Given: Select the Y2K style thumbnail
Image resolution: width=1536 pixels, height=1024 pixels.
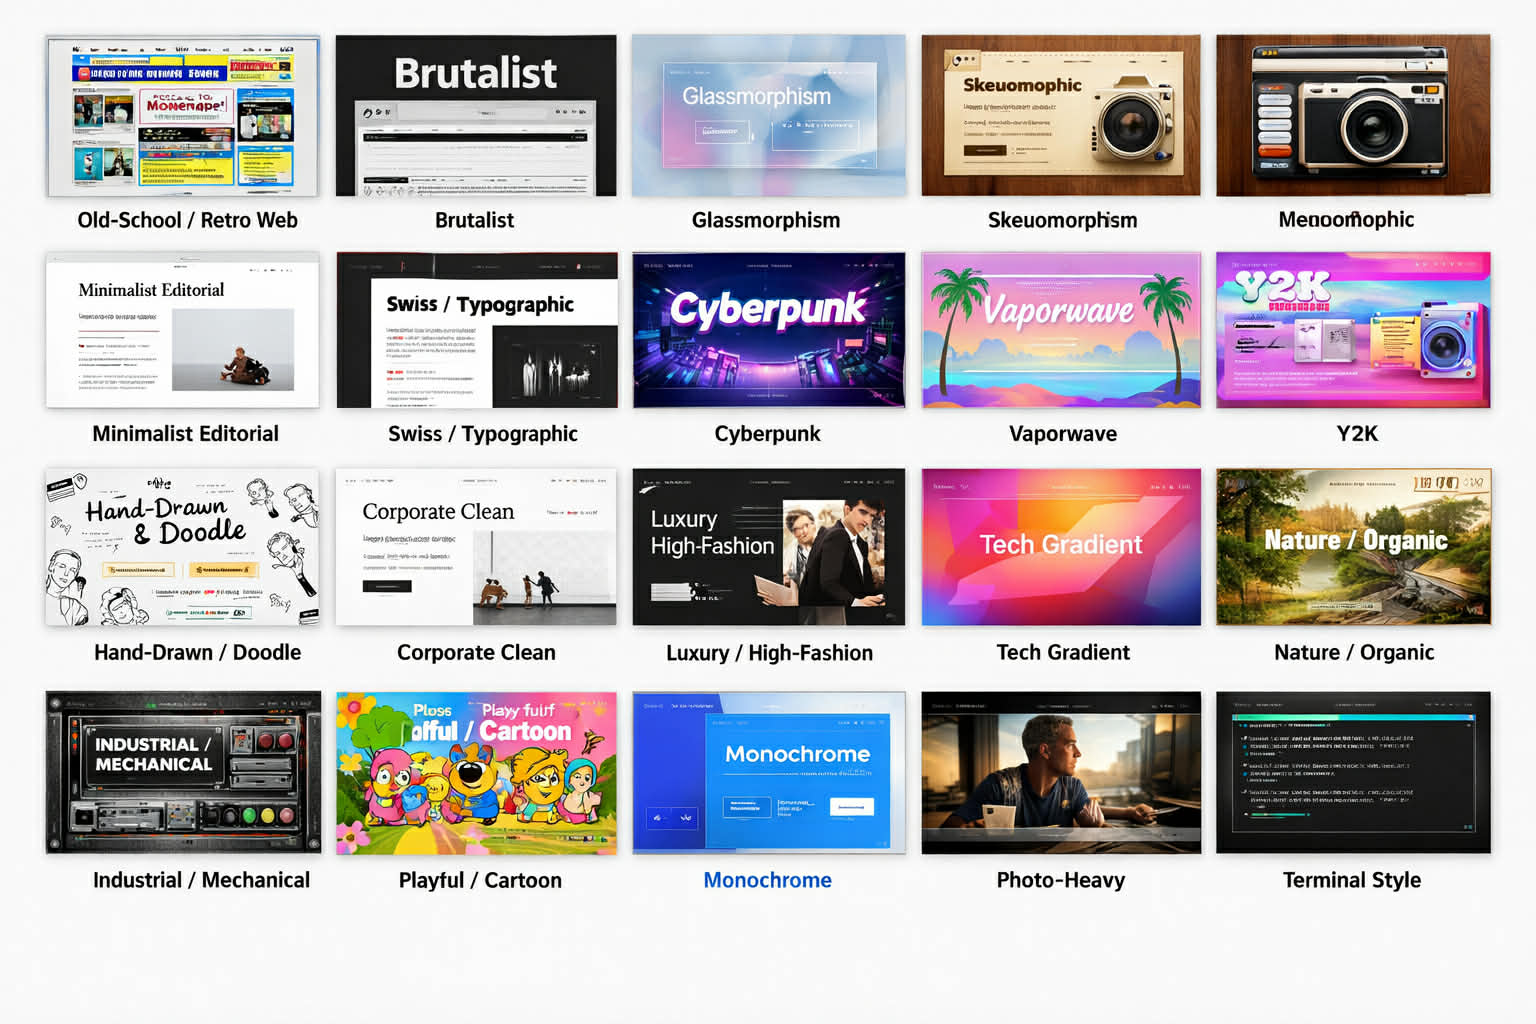Looking at the screenshot, I should [x=1353, y=330].
